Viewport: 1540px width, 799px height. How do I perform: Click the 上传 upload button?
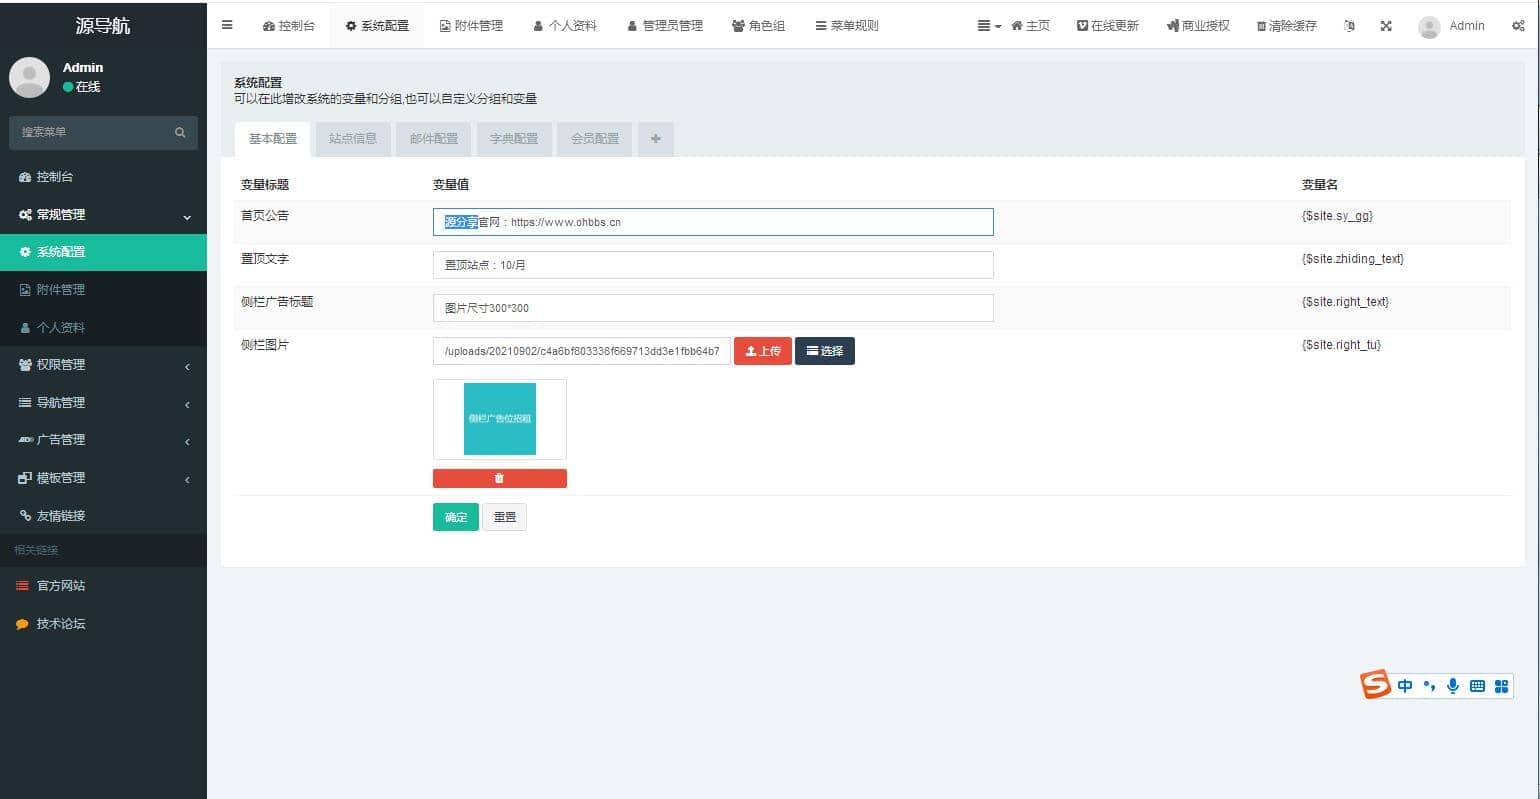(x=763, y=351)
